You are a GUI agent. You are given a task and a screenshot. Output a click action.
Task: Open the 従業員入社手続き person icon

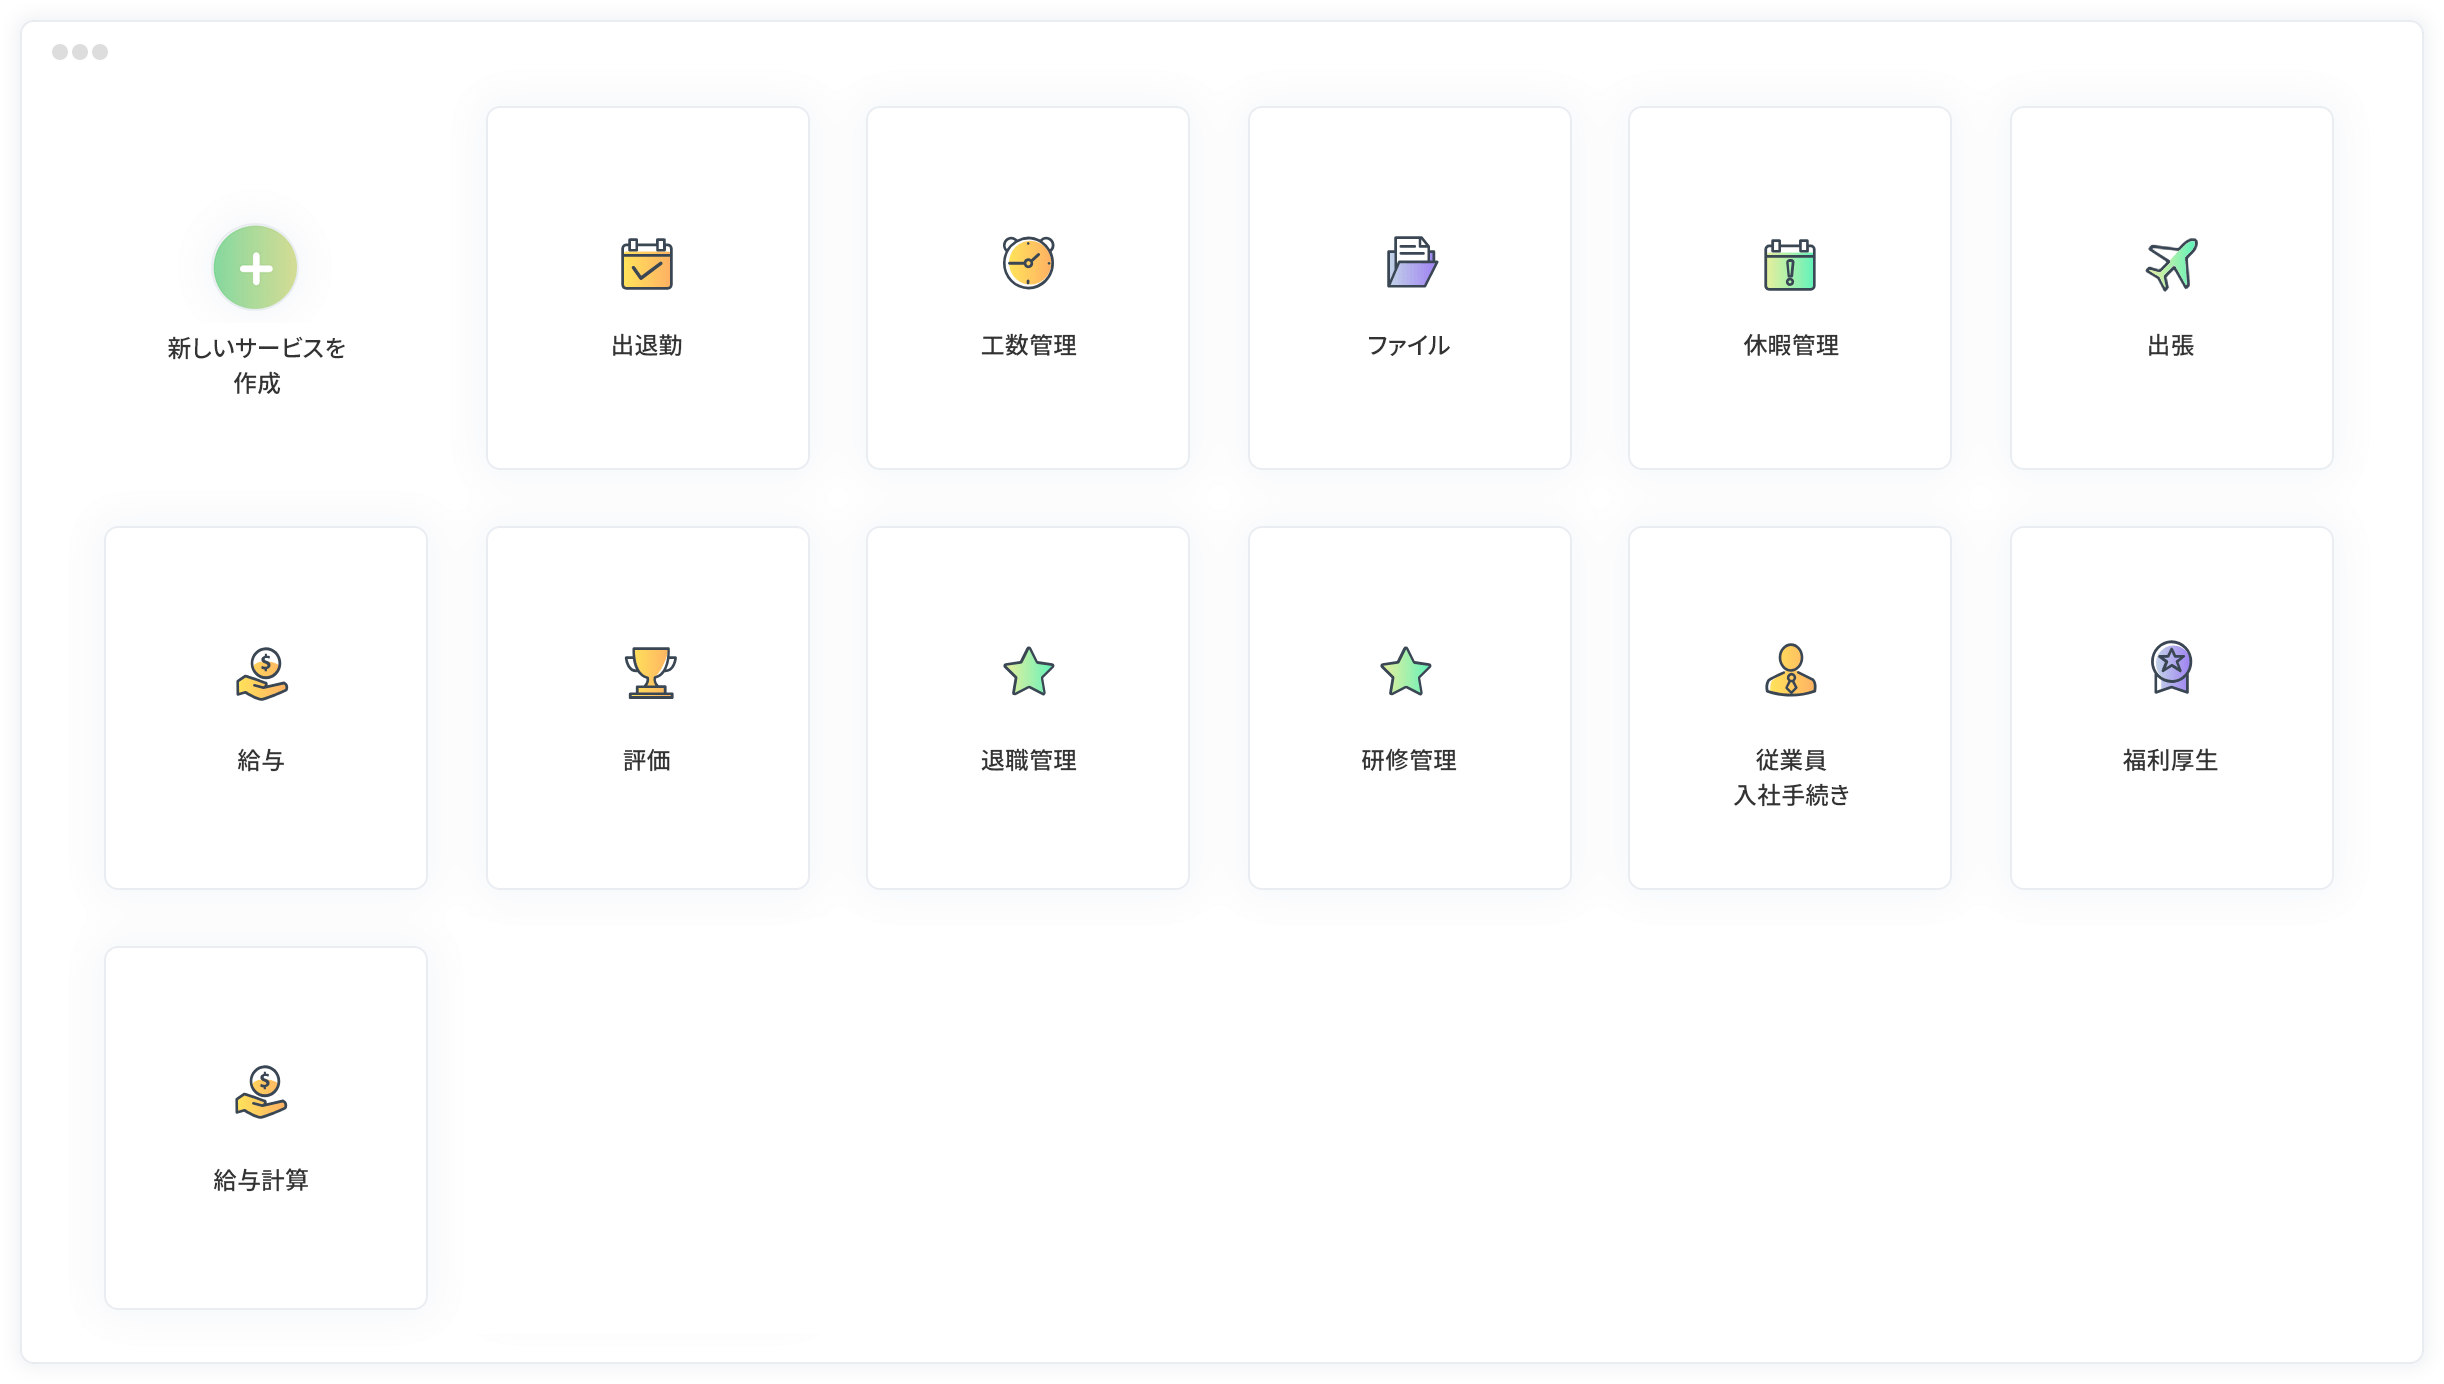coord(1790,670)
